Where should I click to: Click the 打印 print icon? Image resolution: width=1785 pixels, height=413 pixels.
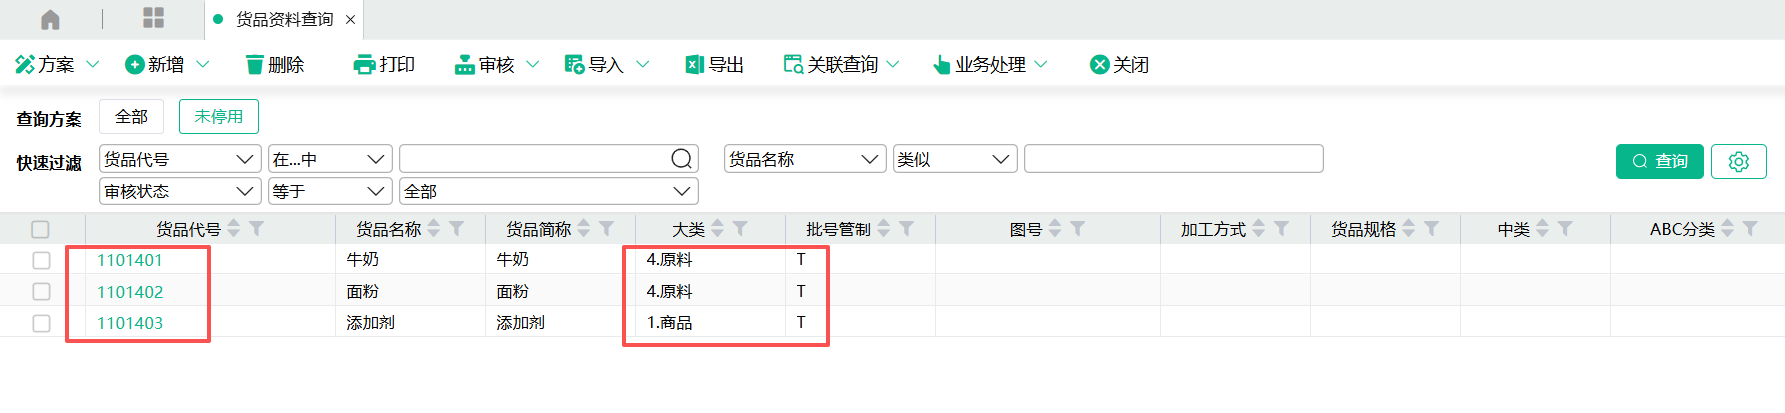[364, 65]
